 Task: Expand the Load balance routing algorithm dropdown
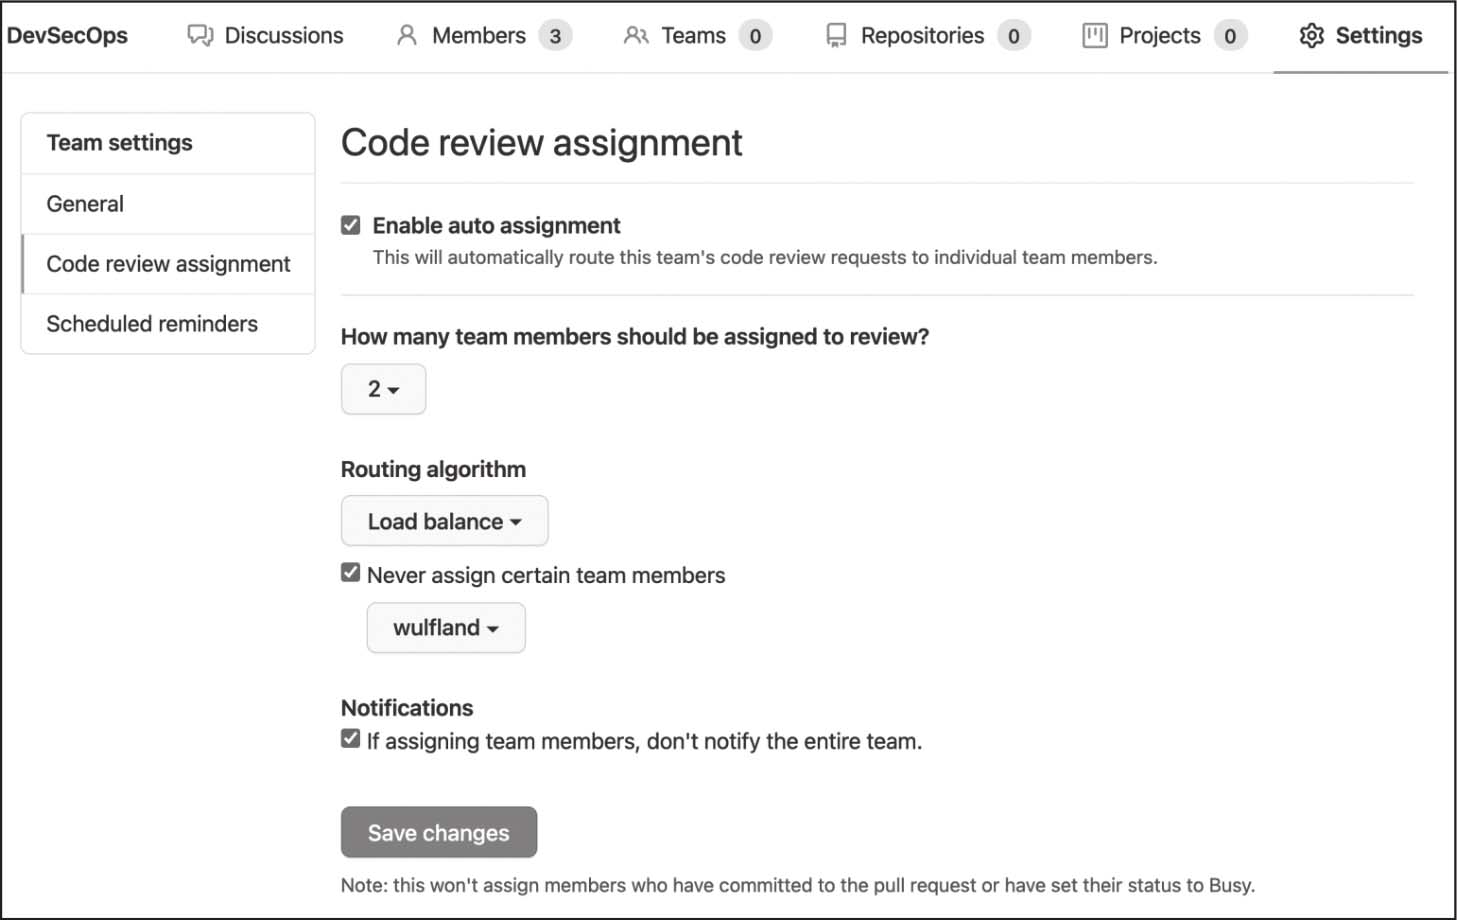point(444,521)
